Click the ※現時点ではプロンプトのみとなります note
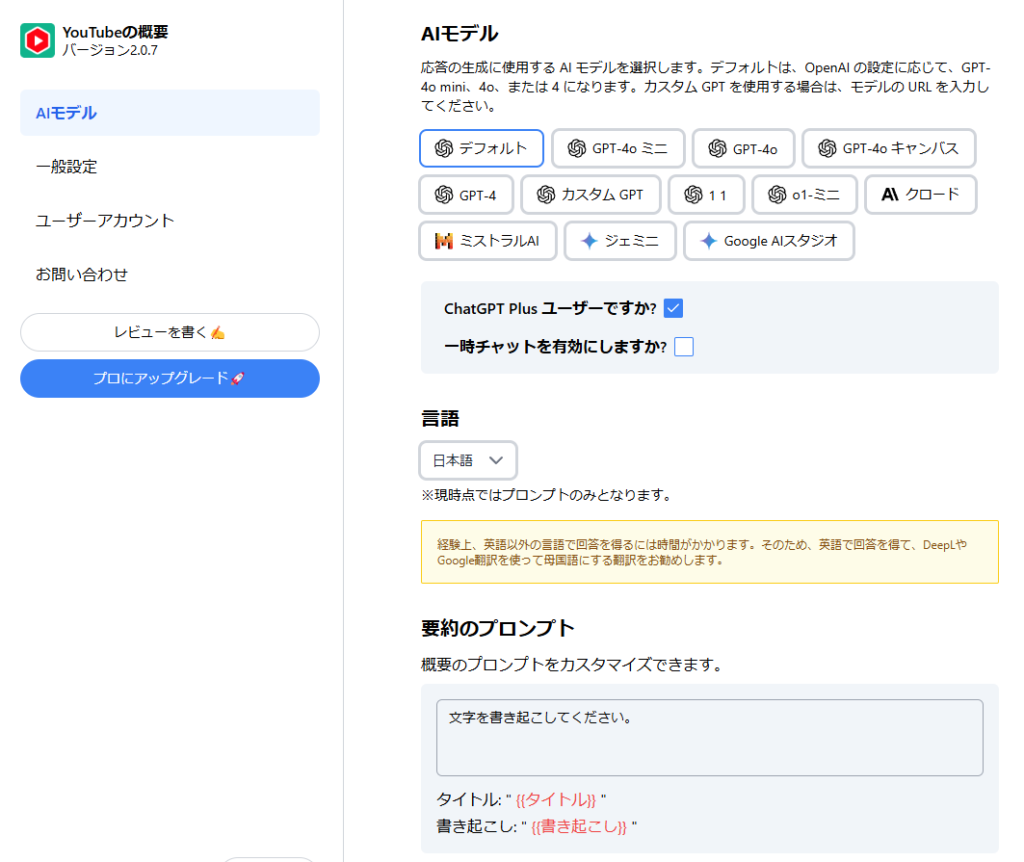Viewport: 1024px width, 862px height. click(547, 495)
